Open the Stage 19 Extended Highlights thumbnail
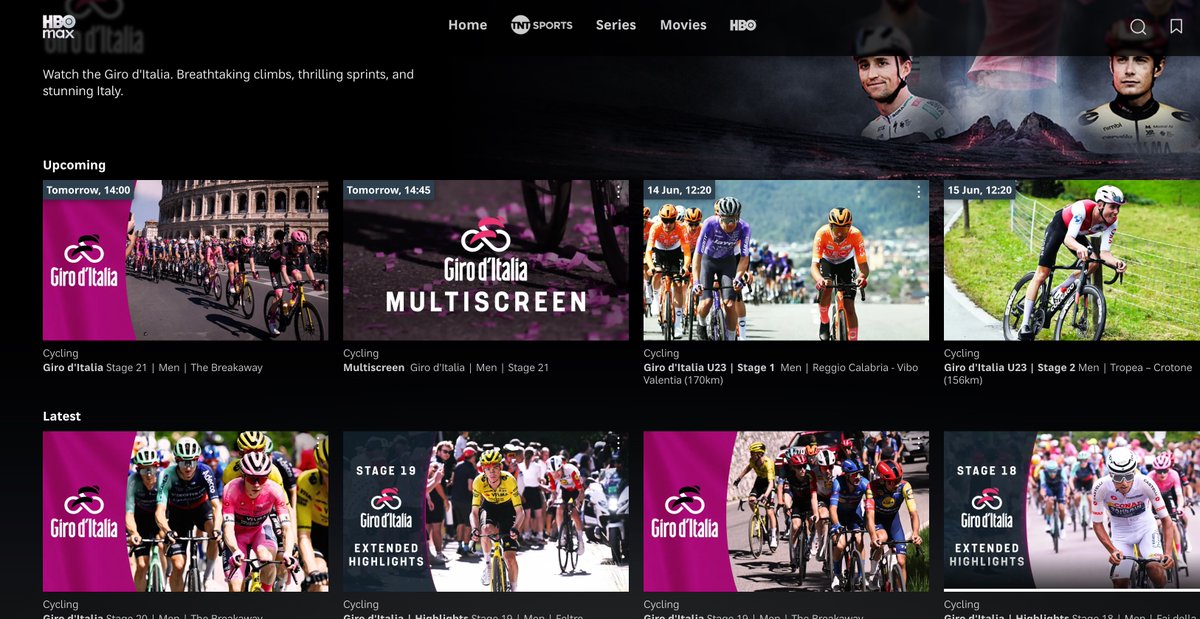 pyautogui.click(x=486, y=511)
